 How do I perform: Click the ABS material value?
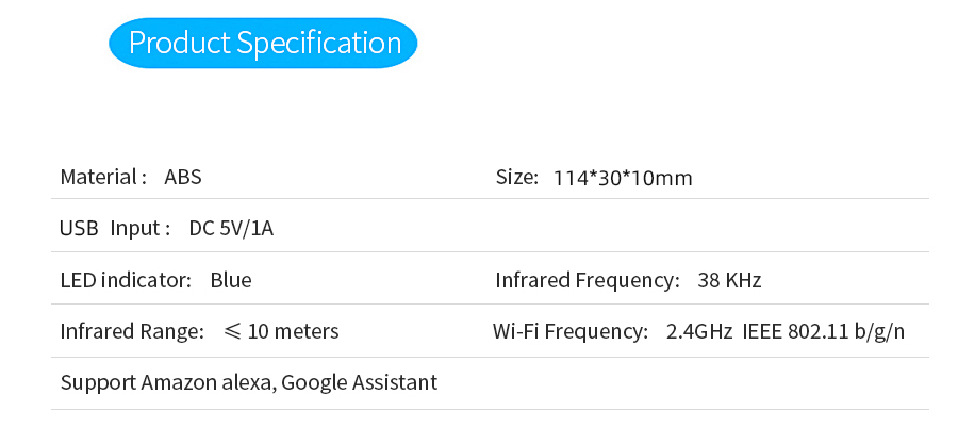(183, 177)
